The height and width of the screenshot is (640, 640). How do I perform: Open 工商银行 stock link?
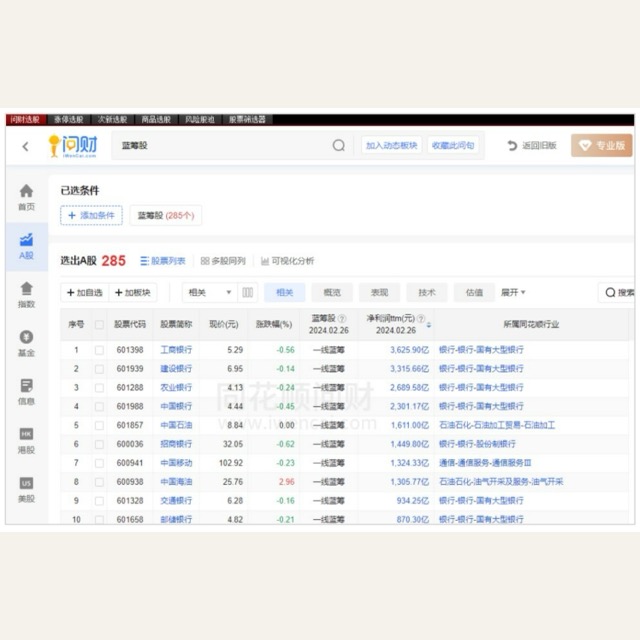[176, 350]
